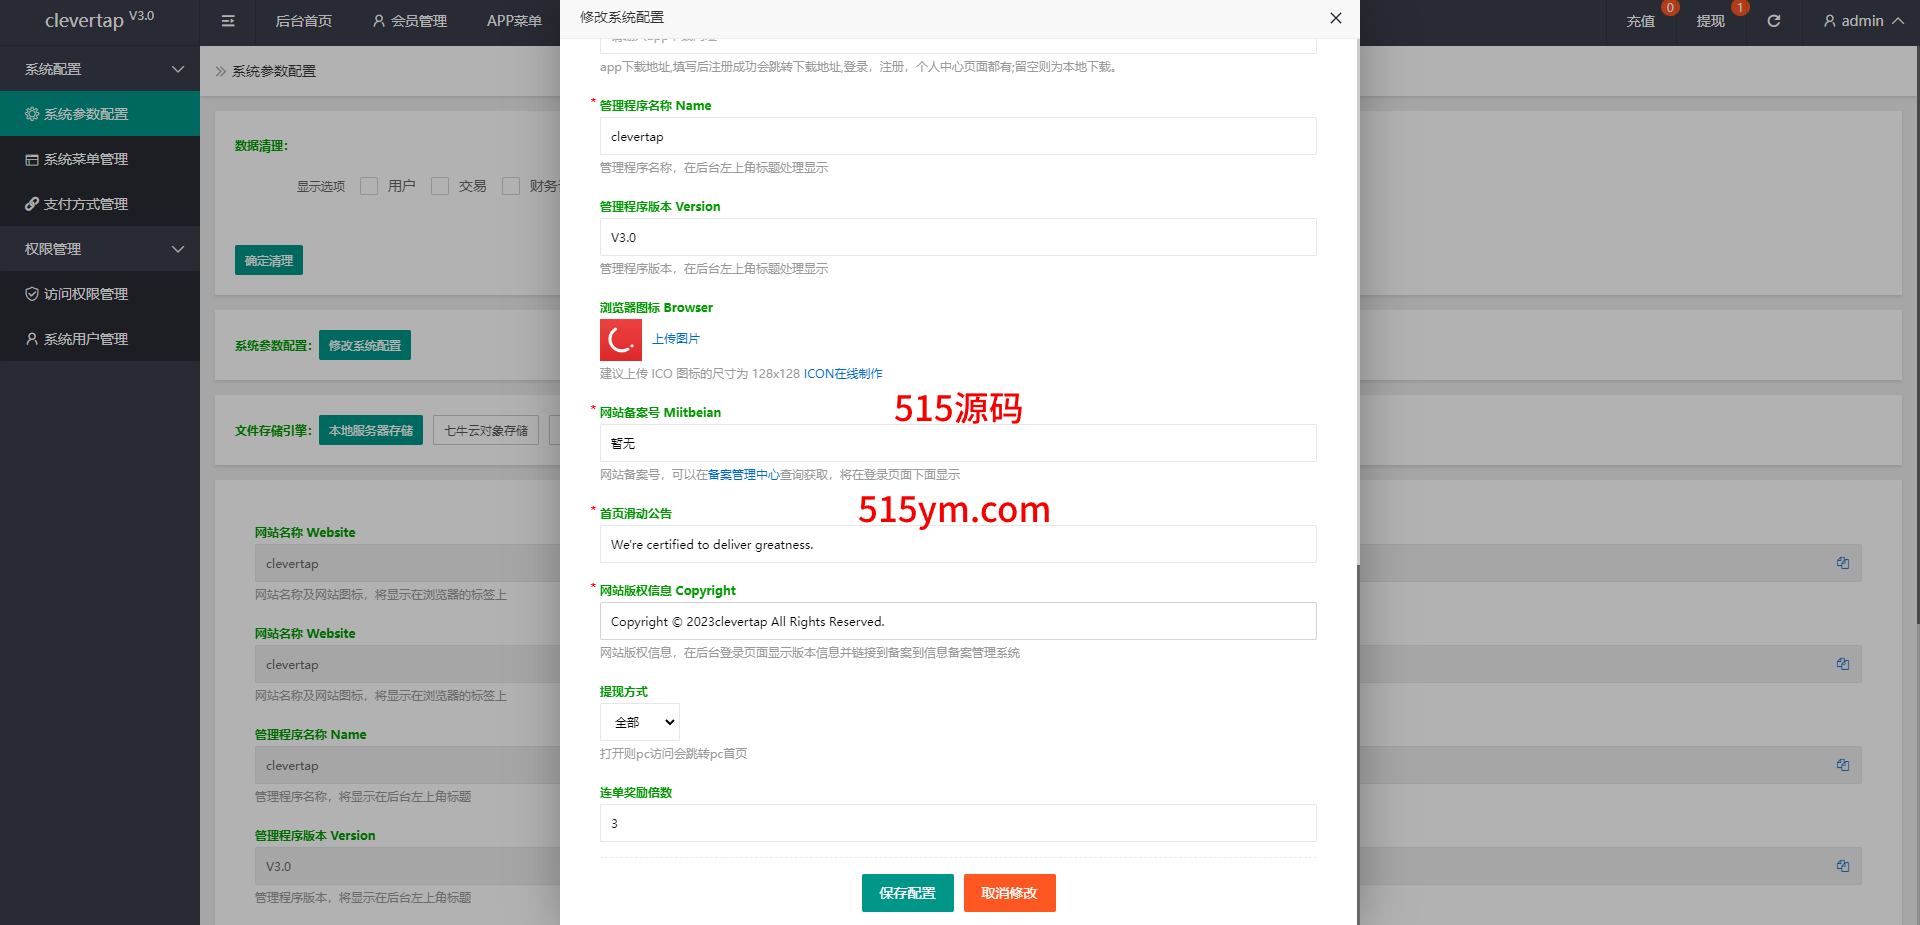Click the refresh icon in top bar
The image size is (1920, 925).
click(x=1773, y=21)
